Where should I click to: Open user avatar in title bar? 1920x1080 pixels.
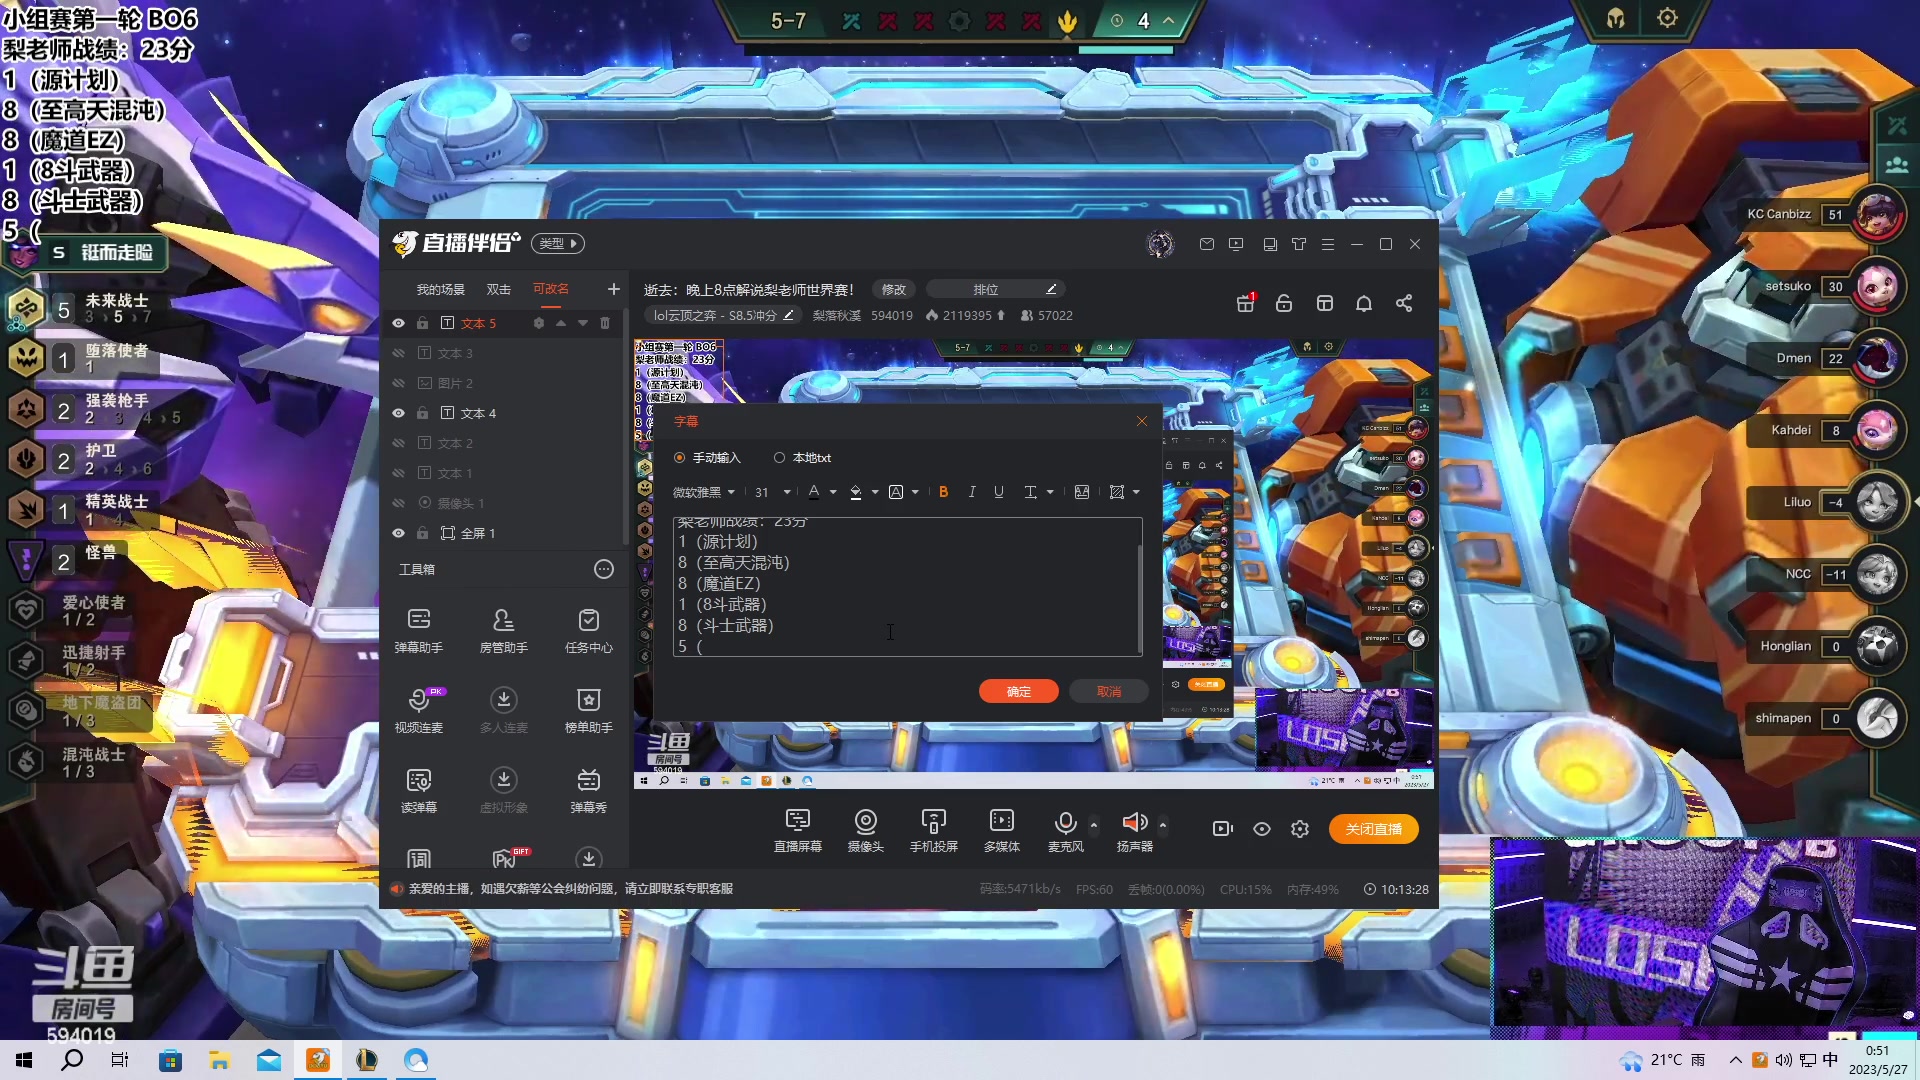(1160, 243)
